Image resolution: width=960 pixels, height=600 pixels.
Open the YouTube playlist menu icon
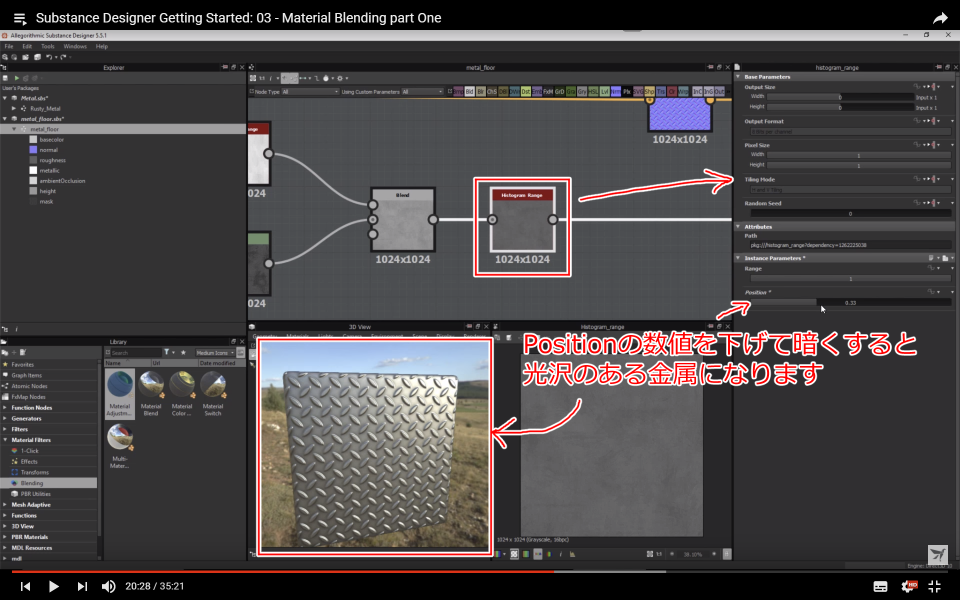(20, 18)
